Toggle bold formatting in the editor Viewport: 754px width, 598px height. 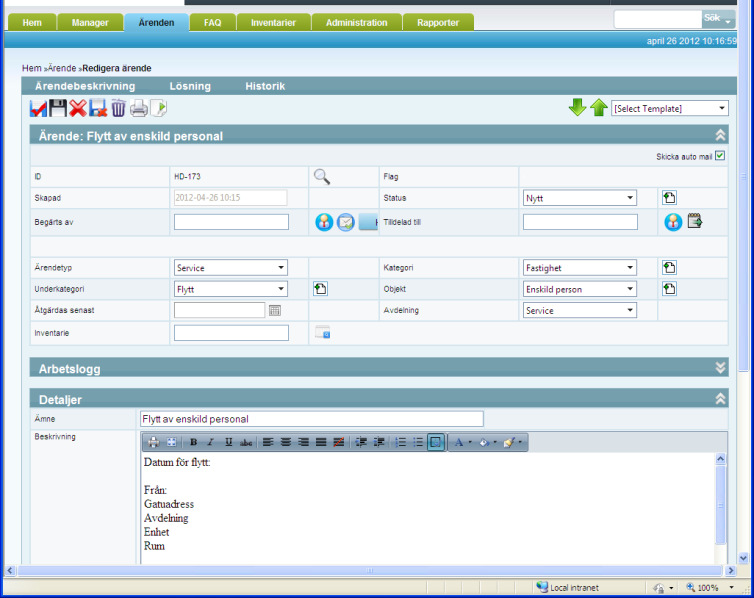click(x=193, y=442)
